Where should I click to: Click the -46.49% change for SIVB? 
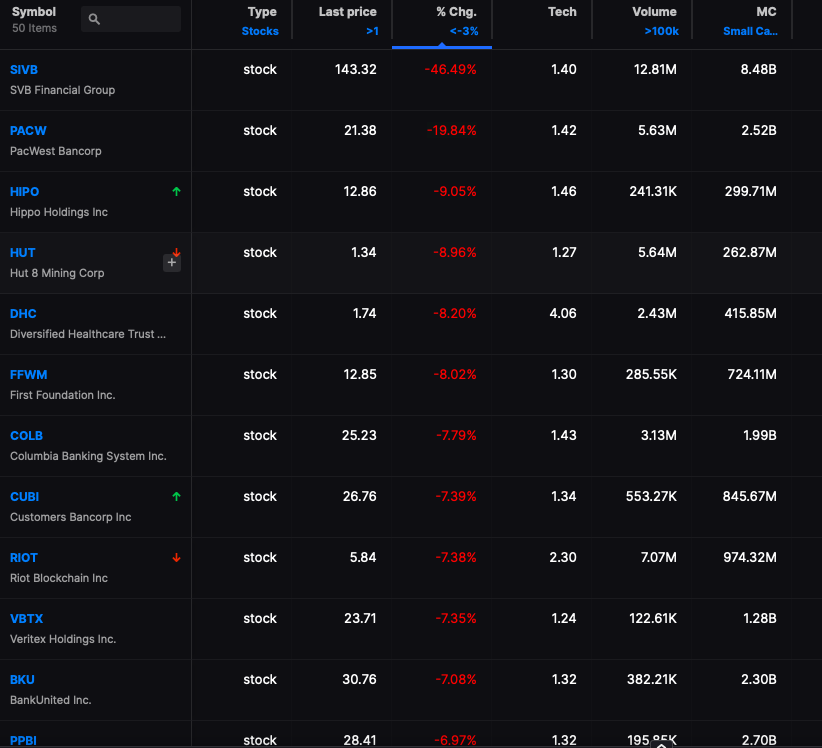pos(450,70)
